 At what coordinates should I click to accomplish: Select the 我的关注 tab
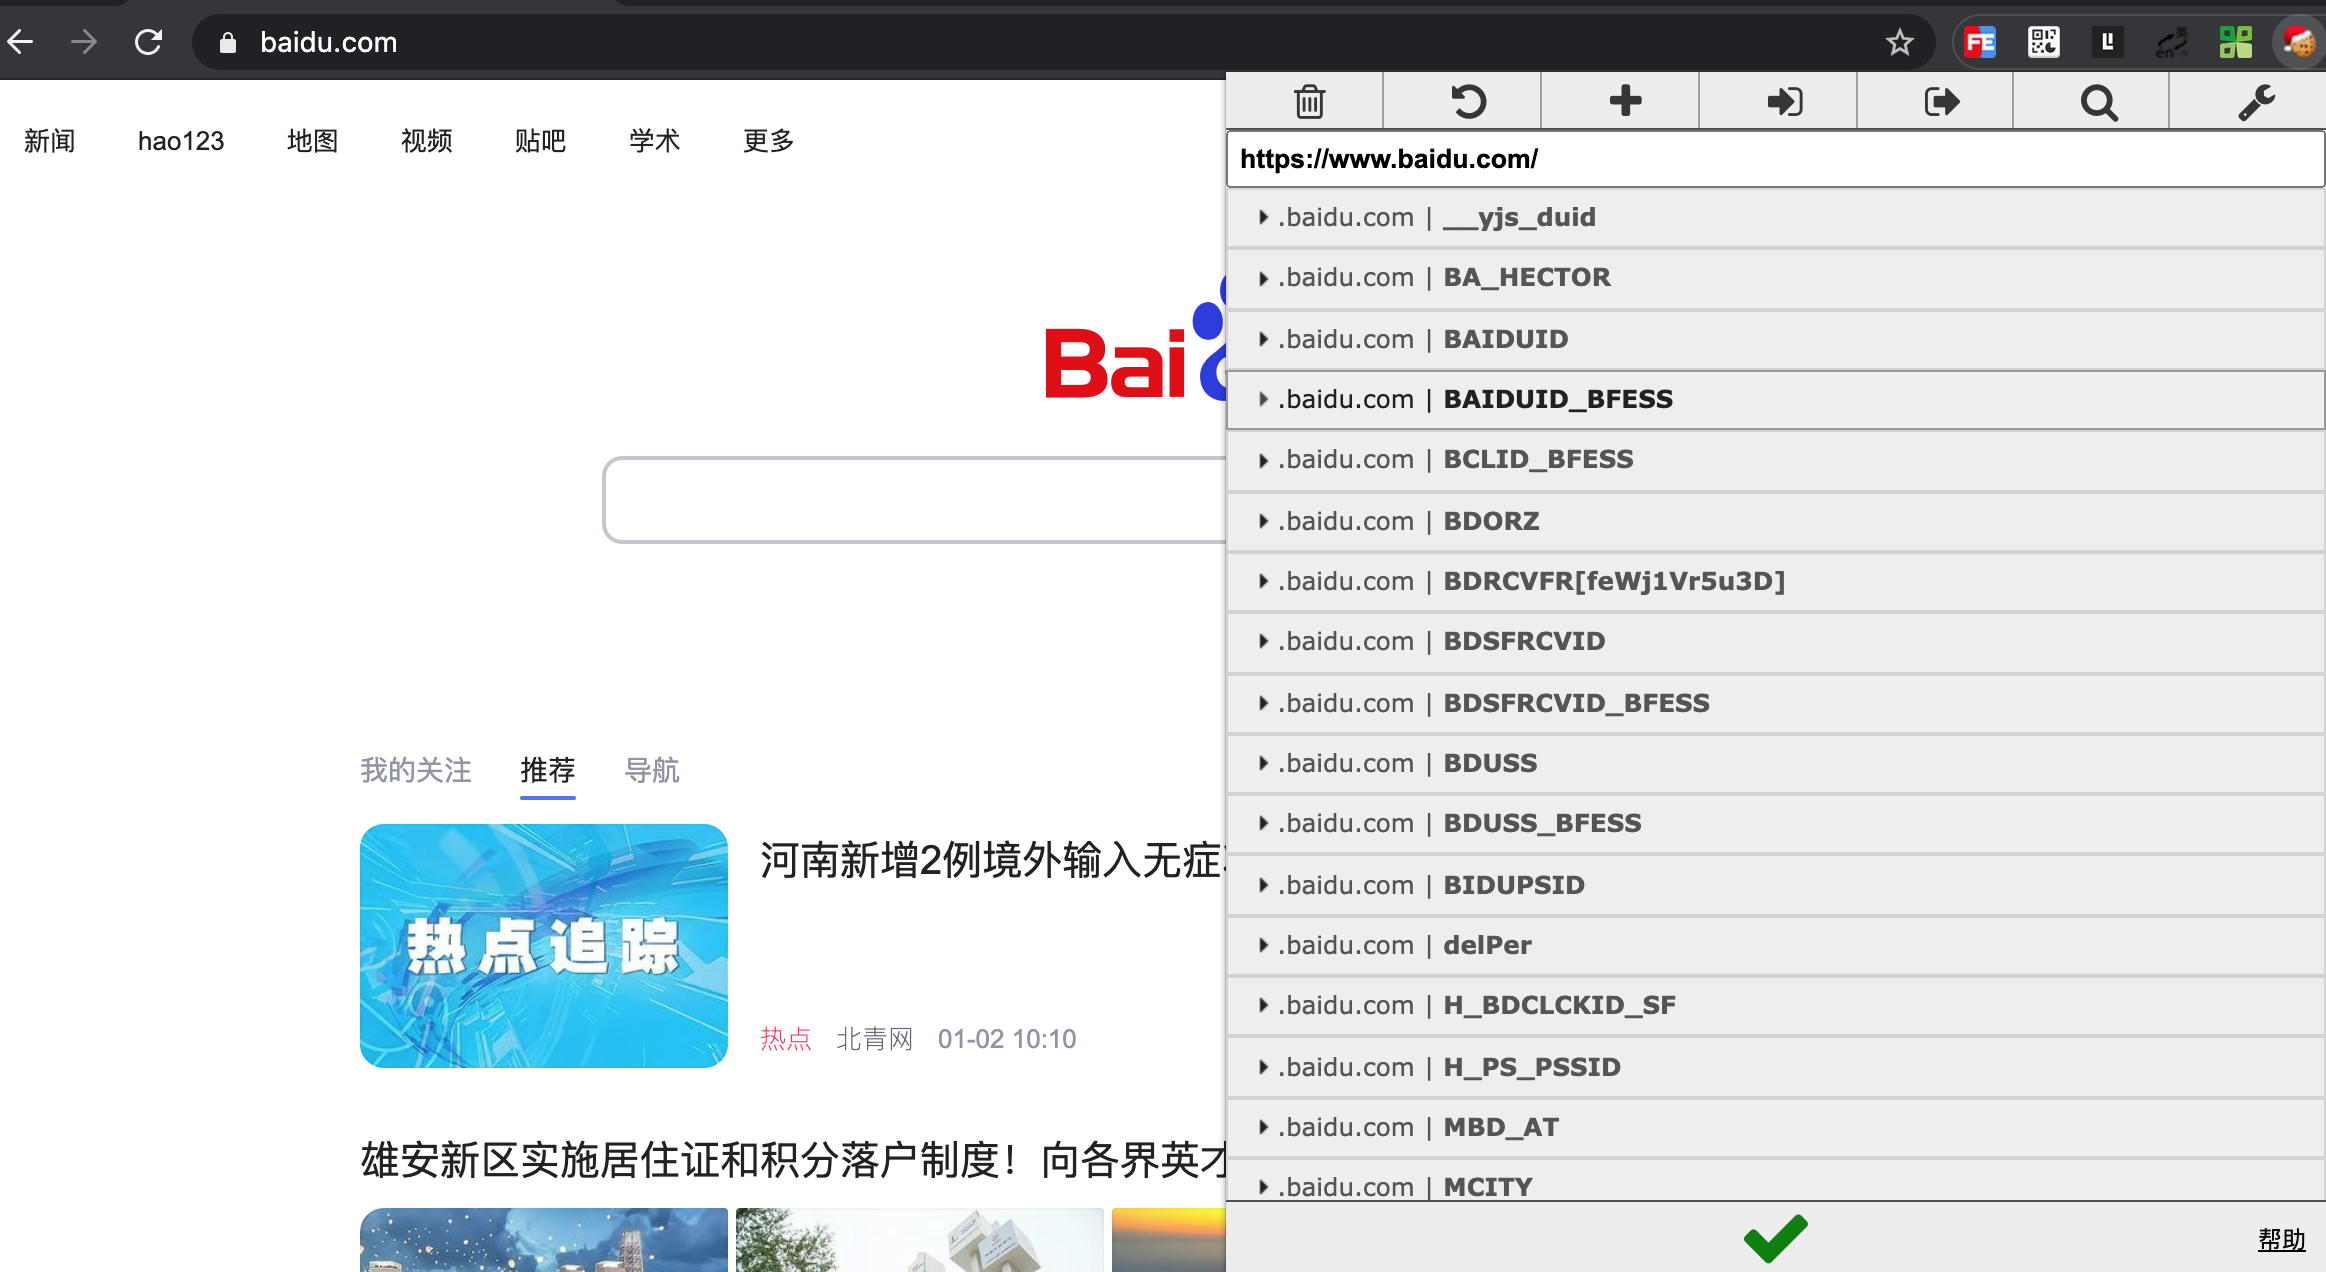coord(415,770)
